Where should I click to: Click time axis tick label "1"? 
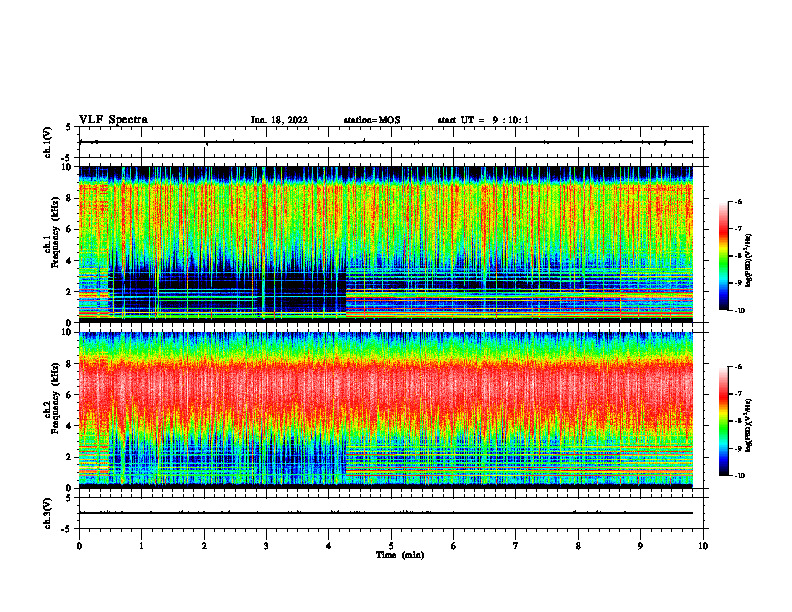[x=141, y=546]
